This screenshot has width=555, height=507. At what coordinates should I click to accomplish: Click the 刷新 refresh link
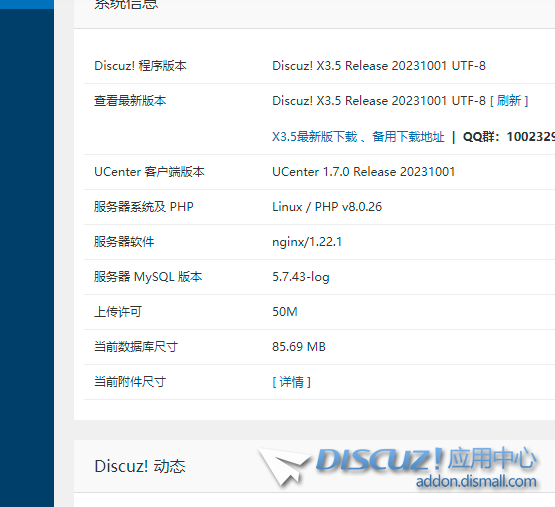(509, 101)
